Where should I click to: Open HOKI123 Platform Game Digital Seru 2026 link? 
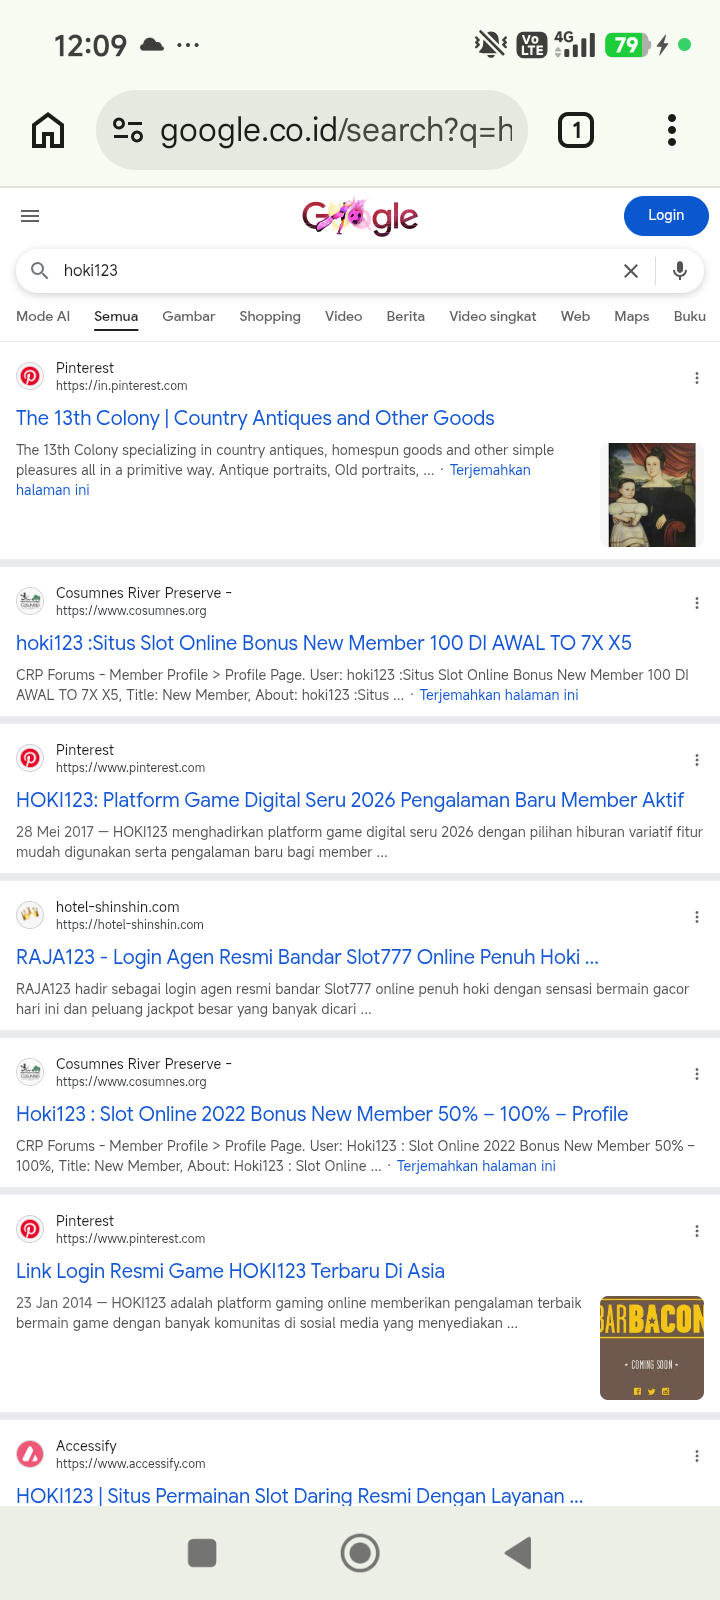point(350,800)
